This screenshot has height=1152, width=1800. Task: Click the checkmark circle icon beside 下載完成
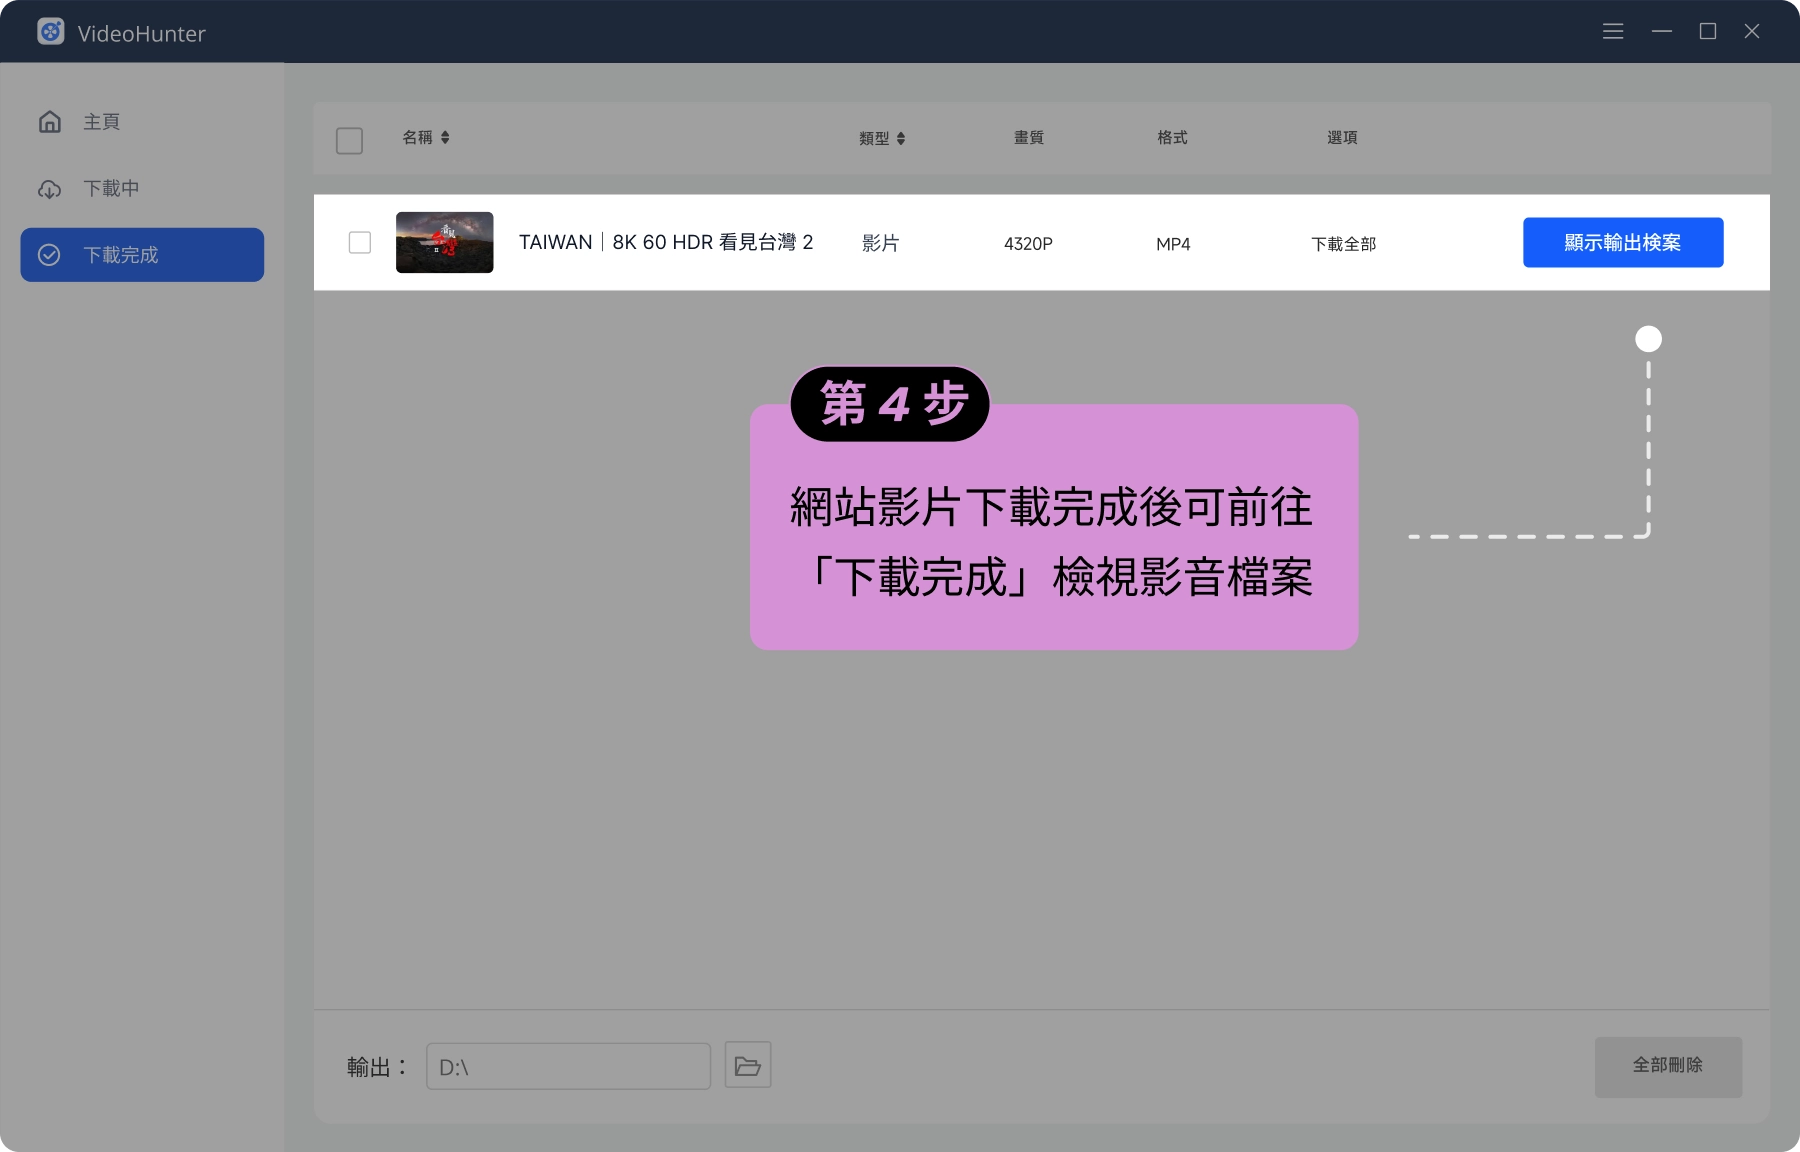click(x=49, y=255)
